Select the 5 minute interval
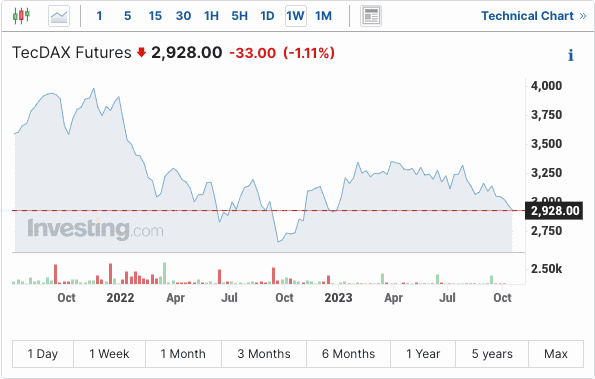This screenshot has height=379, width=595. click(128, 16)
